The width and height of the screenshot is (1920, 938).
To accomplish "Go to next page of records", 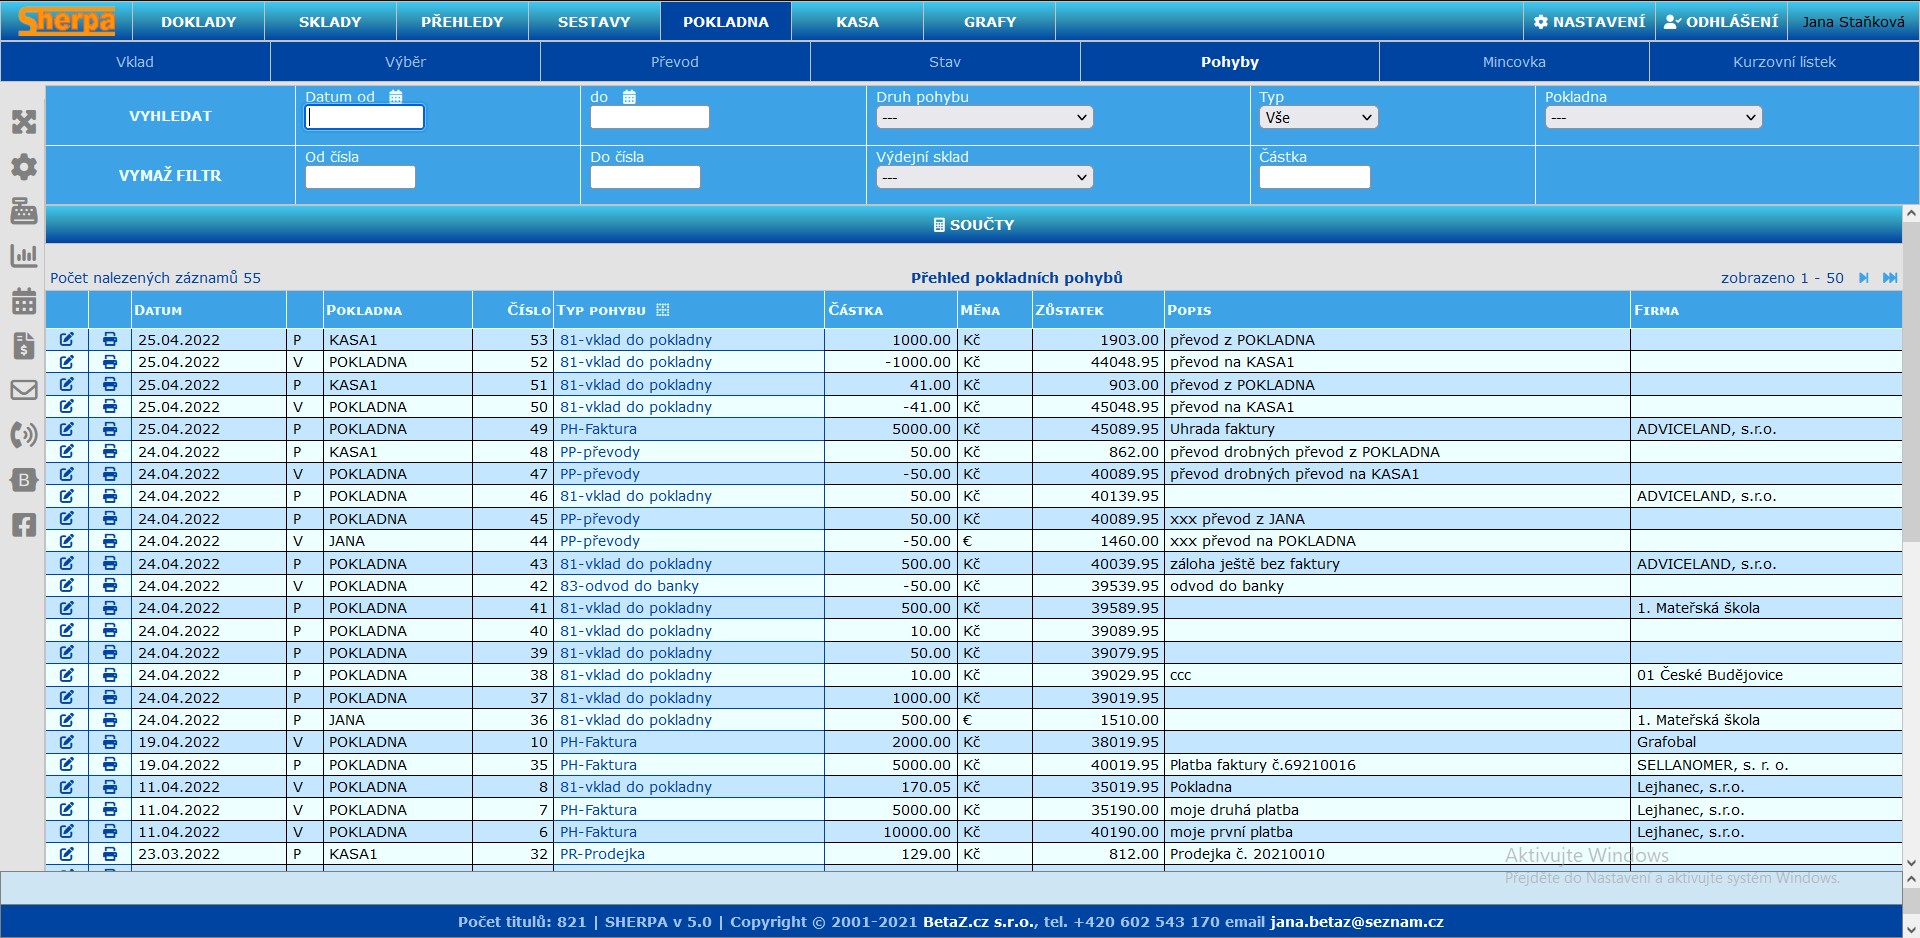I will [1863, 278].
